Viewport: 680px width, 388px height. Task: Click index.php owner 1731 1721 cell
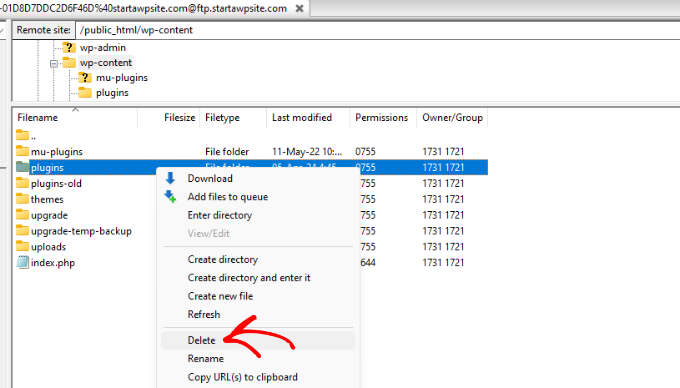[x=443, y=263]
